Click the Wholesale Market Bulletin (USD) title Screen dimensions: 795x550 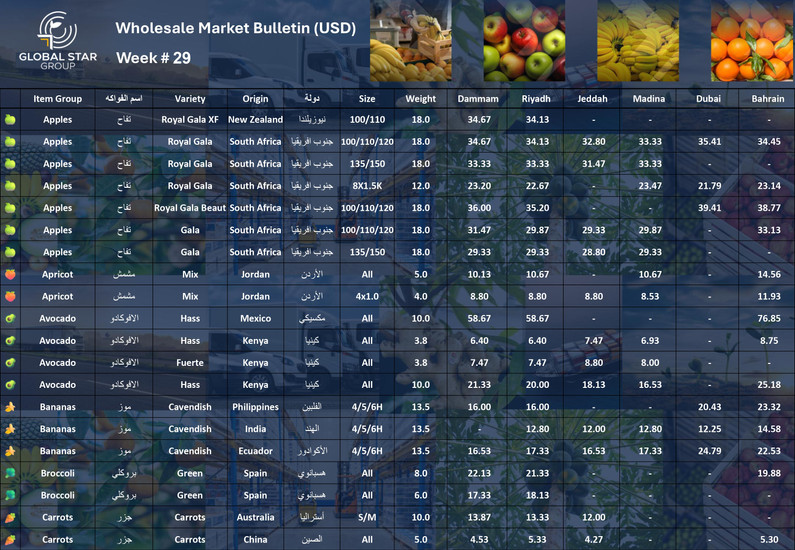[x=236, y=28]
